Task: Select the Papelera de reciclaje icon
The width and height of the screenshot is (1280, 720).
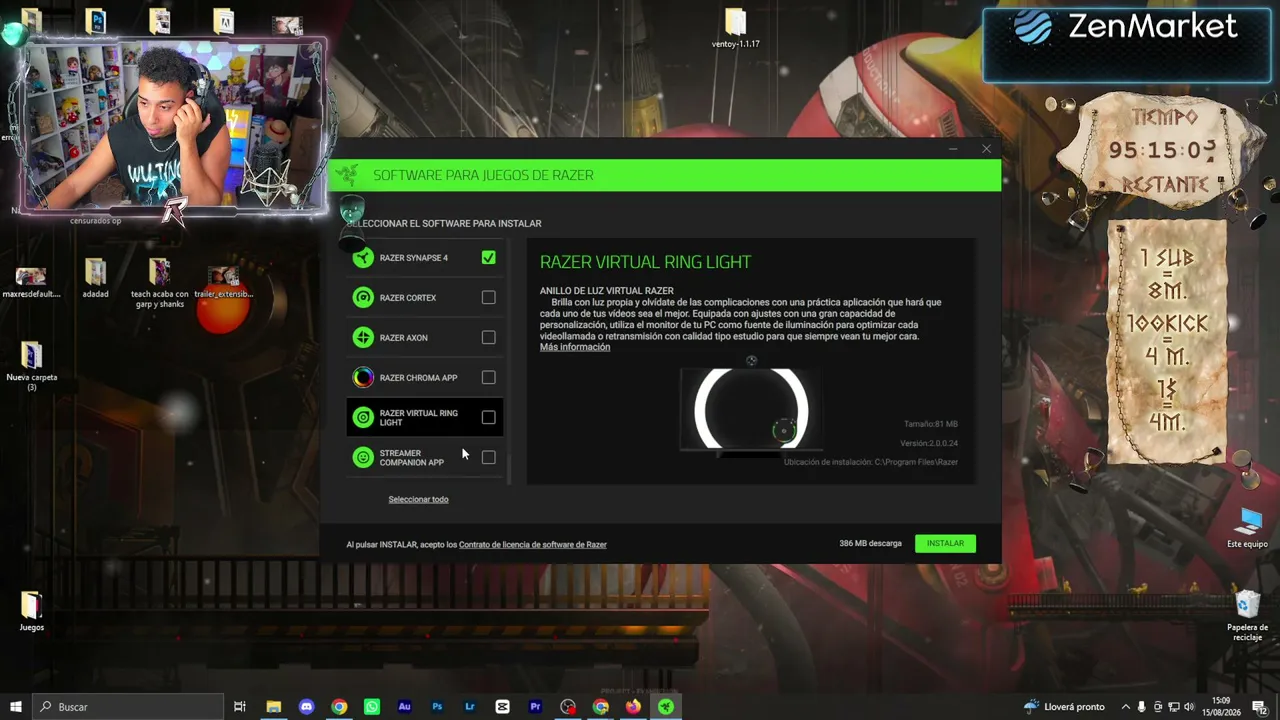Action: [1248, 615]
